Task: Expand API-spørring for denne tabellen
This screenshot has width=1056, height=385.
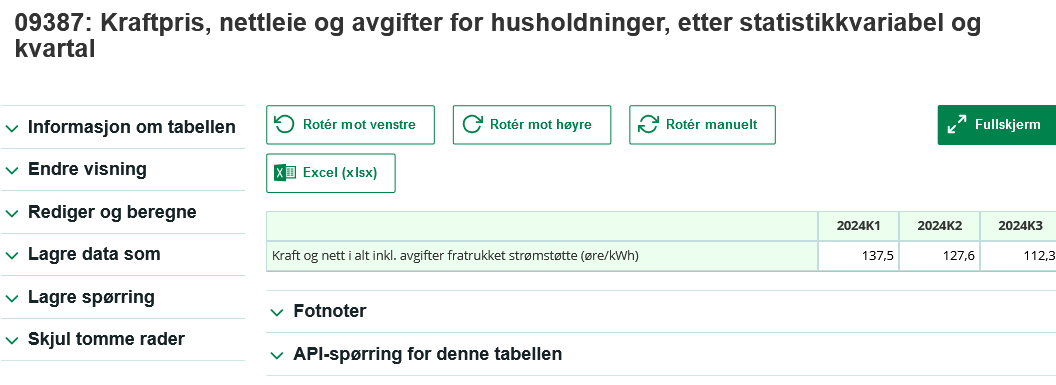Action: 661,354
